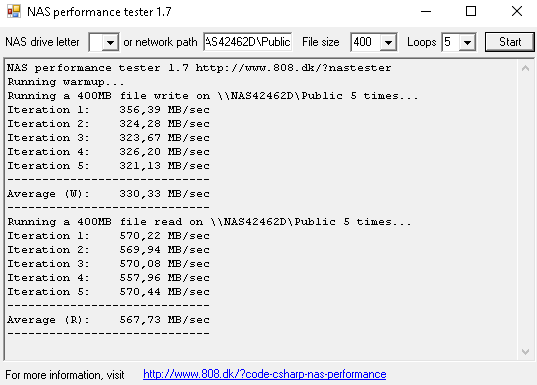Click the NAS performance tester app icon
537x385 pixels.
(x=14, y=12)
